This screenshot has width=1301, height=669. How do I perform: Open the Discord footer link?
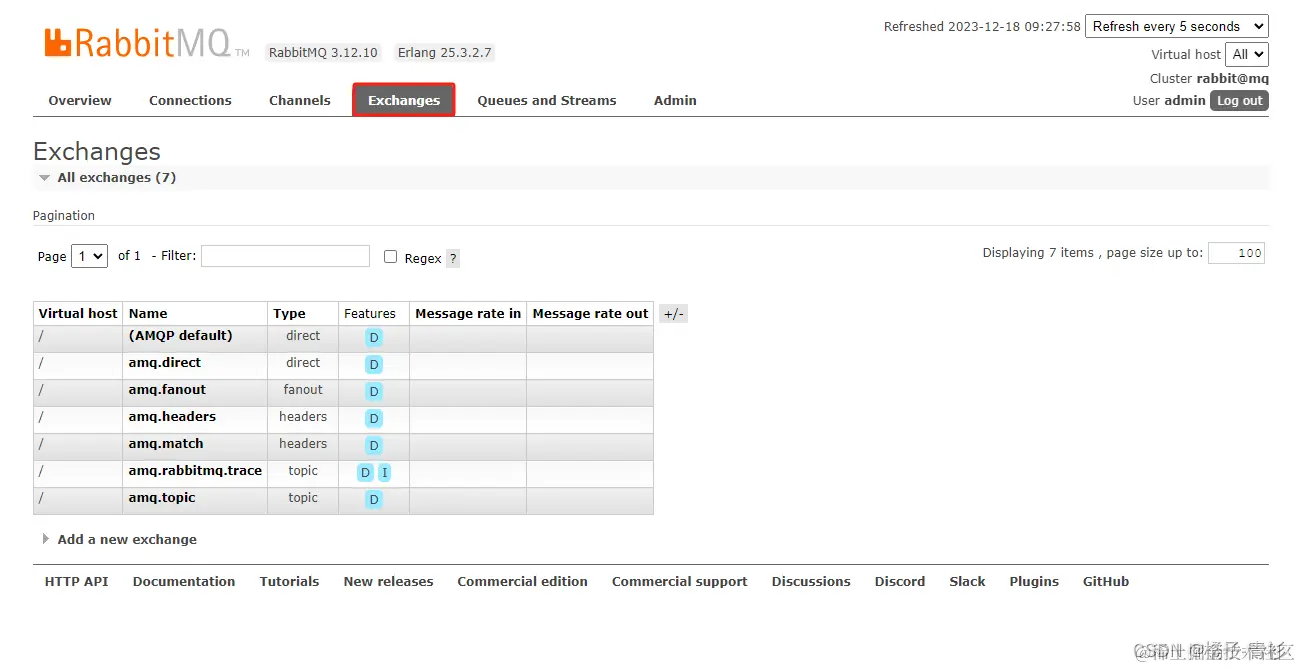click(900, 582)
